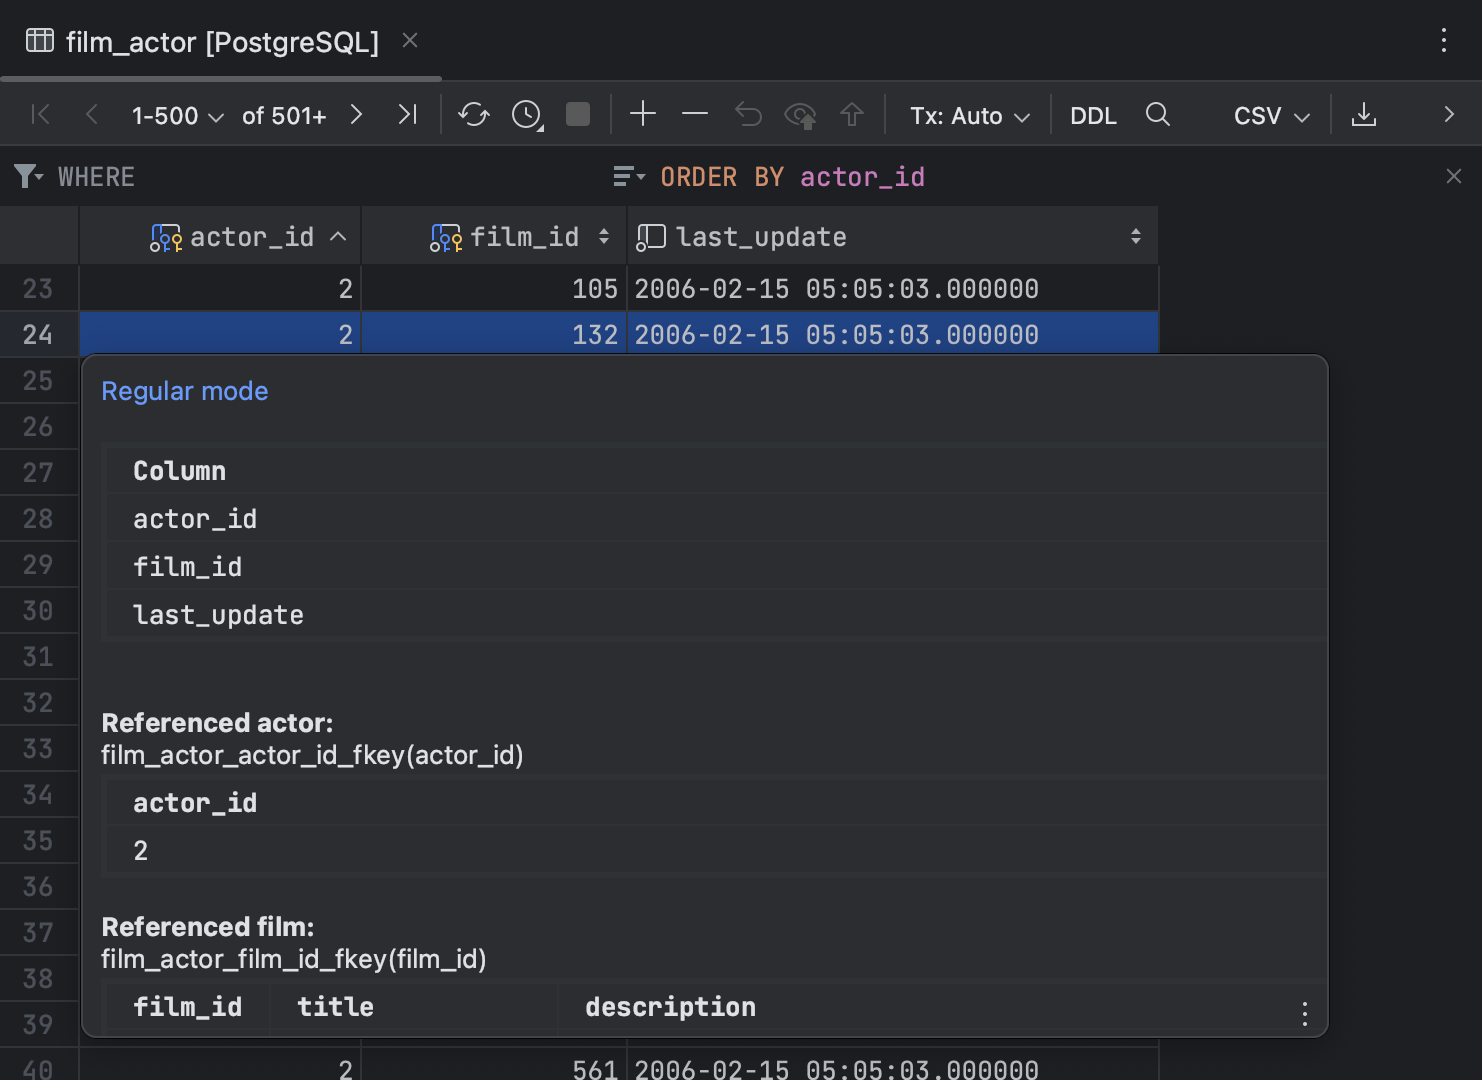Toggle sort direction on actor_id column
1482x1080 pixels.
point(337,236)
